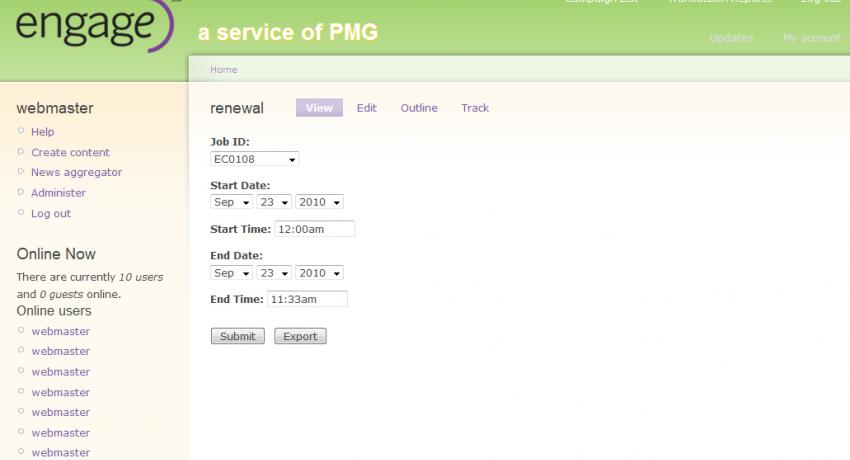
Task: Open the Job ID dropdown EC0108
Action: [254, 159]
